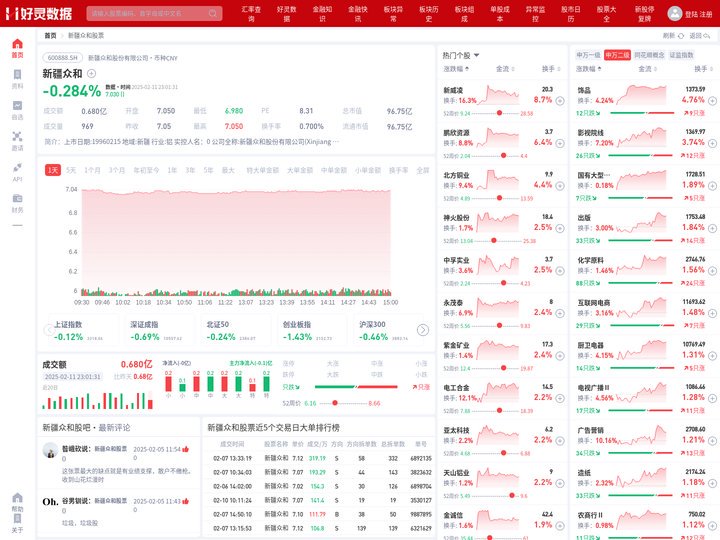Click the 登陆 login link

(691, 14)
